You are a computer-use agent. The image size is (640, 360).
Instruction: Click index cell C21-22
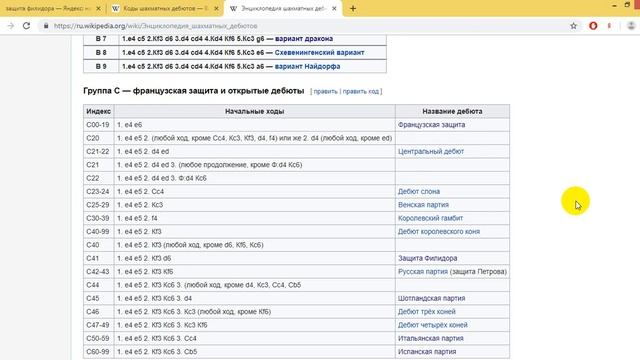point(98,151)
